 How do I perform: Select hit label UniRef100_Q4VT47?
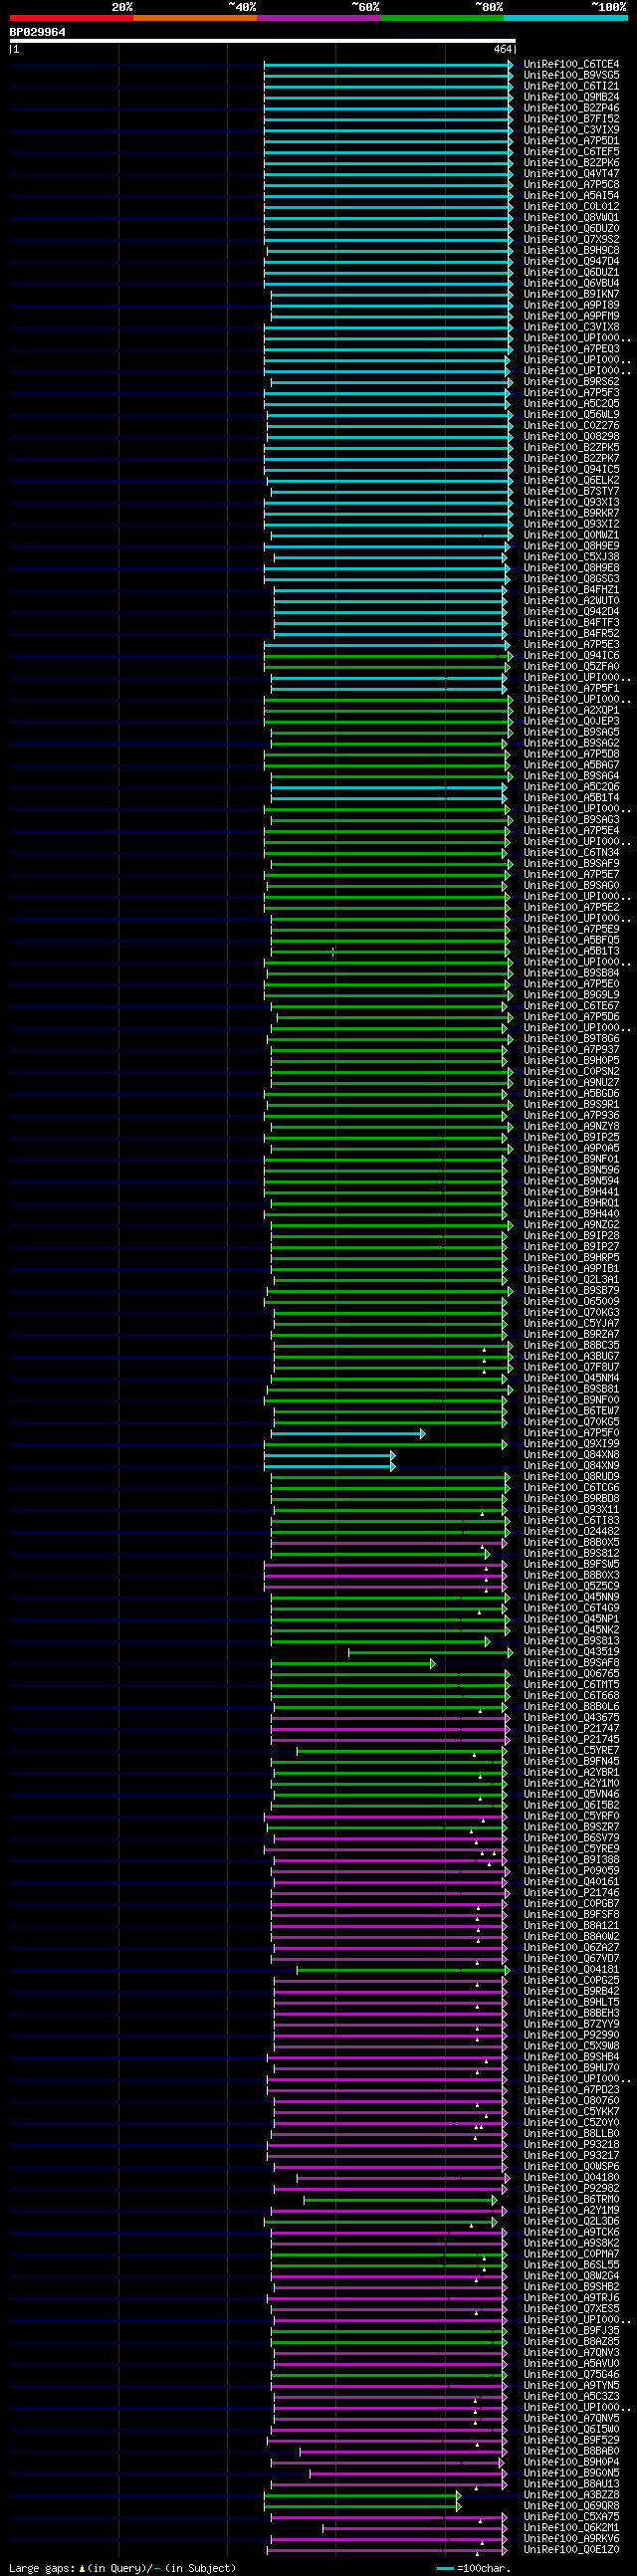(571, 174)
